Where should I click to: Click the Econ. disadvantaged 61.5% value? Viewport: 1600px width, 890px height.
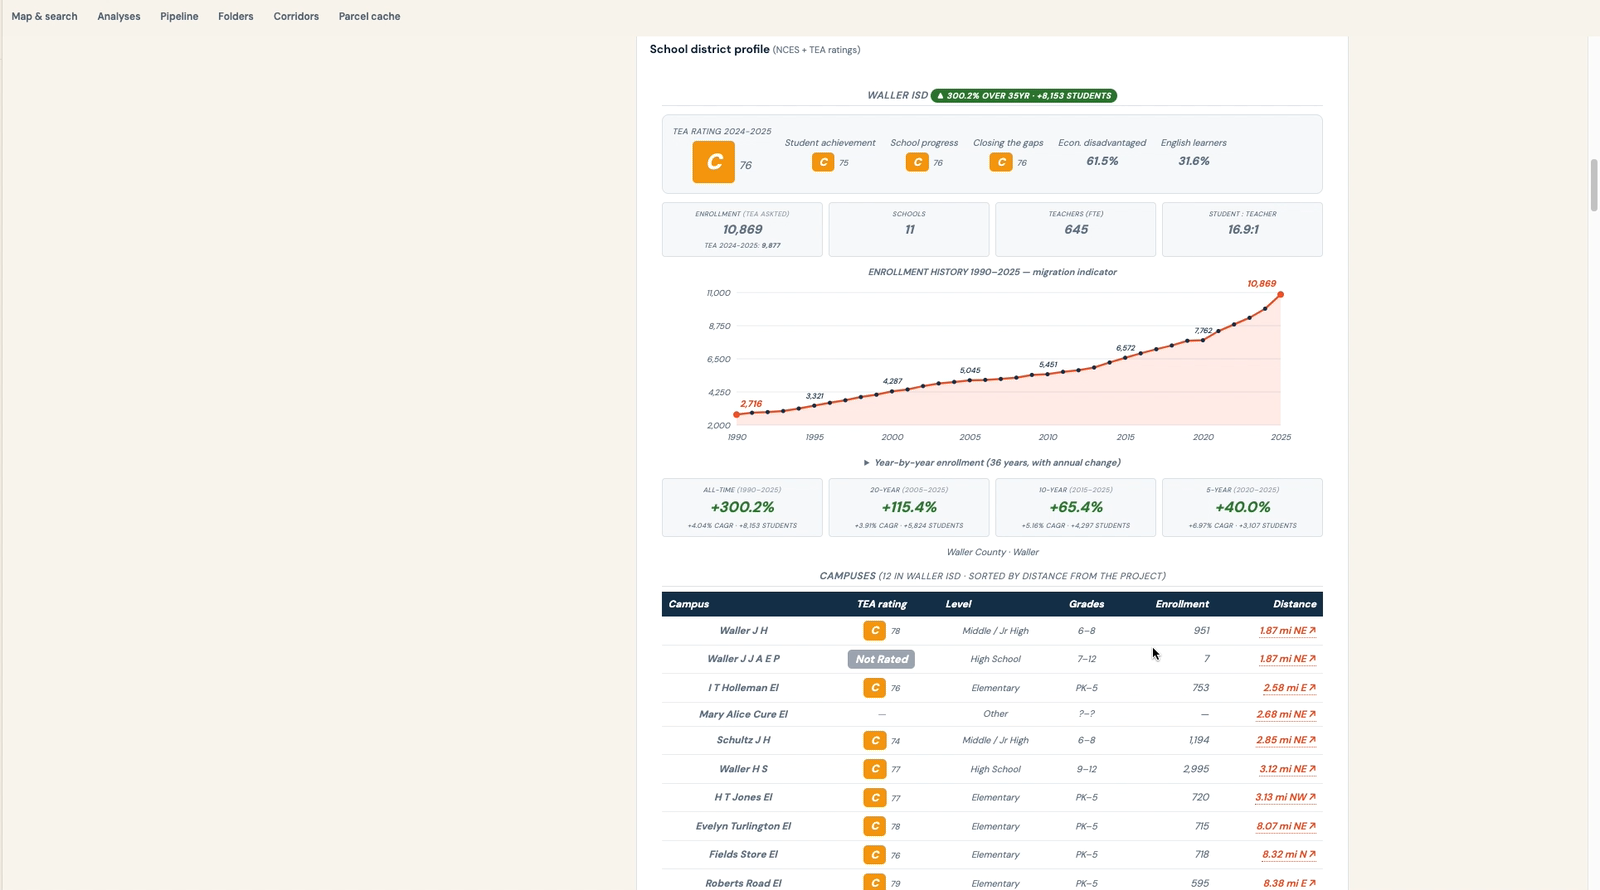[x=1102, y=161]
